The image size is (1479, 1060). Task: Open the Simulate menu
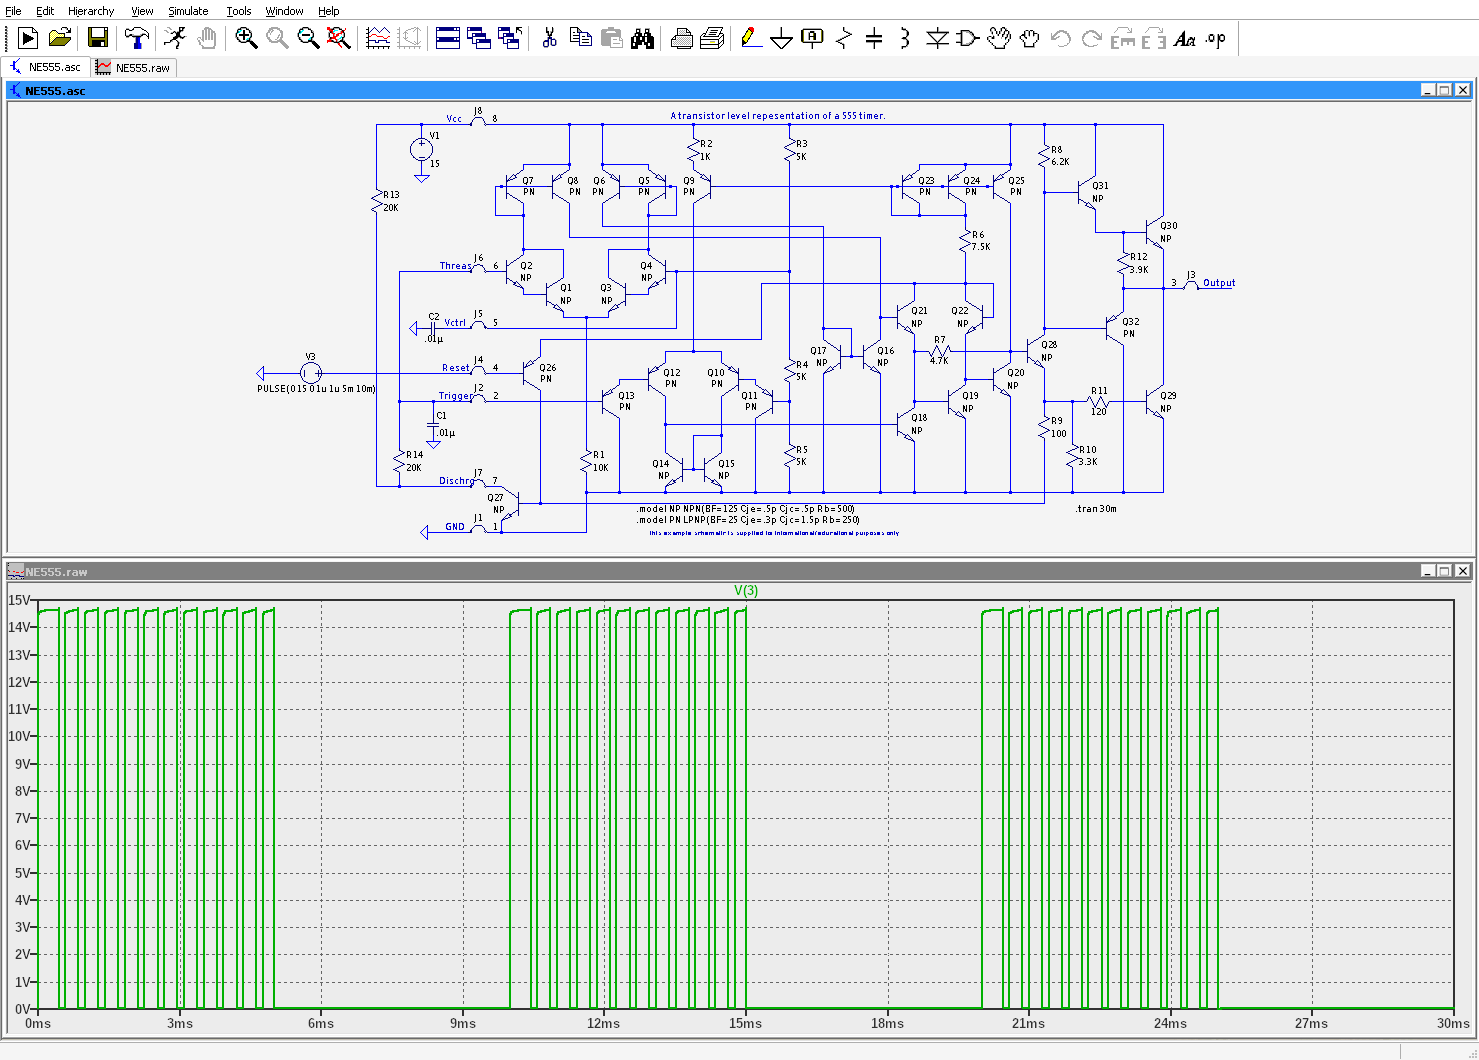[188, 11]
